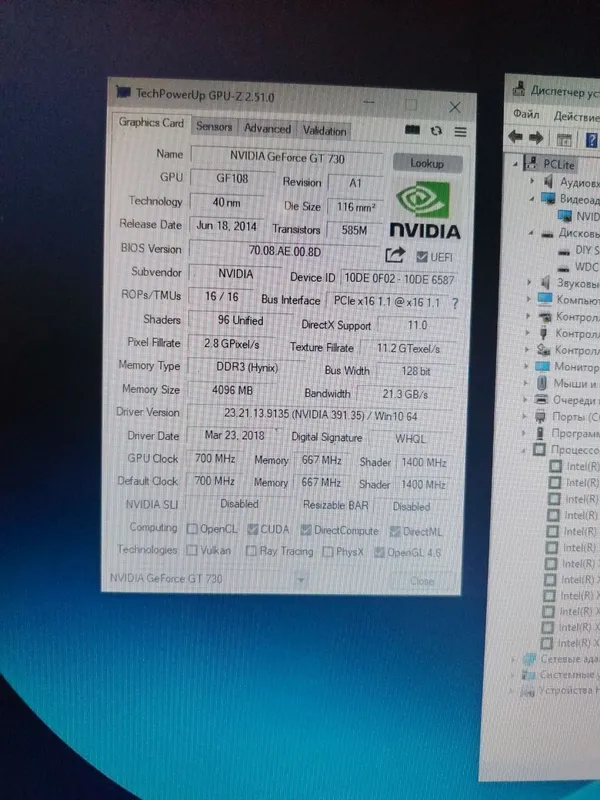Expand the Звуковы... tree node
Screen dimensions: 600x800
pos(529,282)
